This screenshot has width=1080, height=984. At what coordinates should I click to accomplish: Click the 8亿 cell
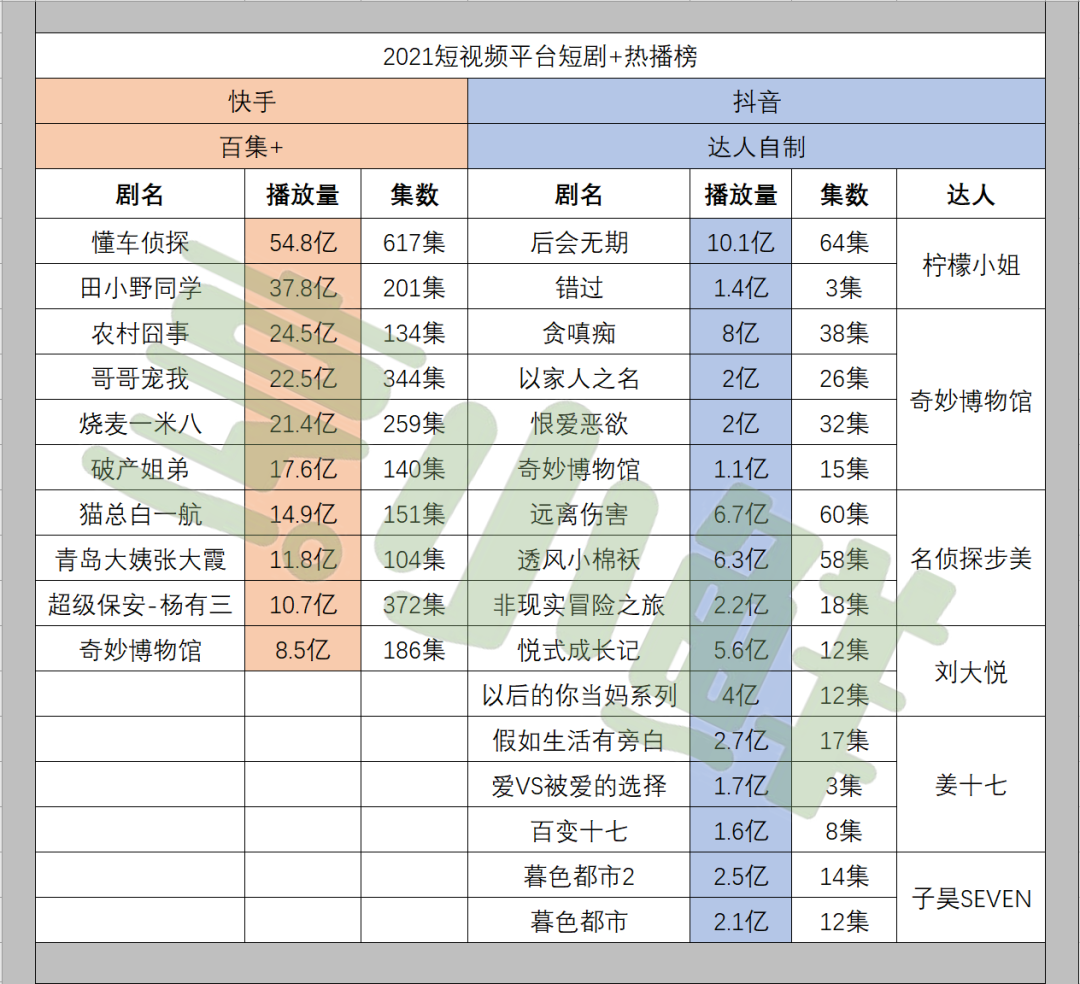click(740, 333)
